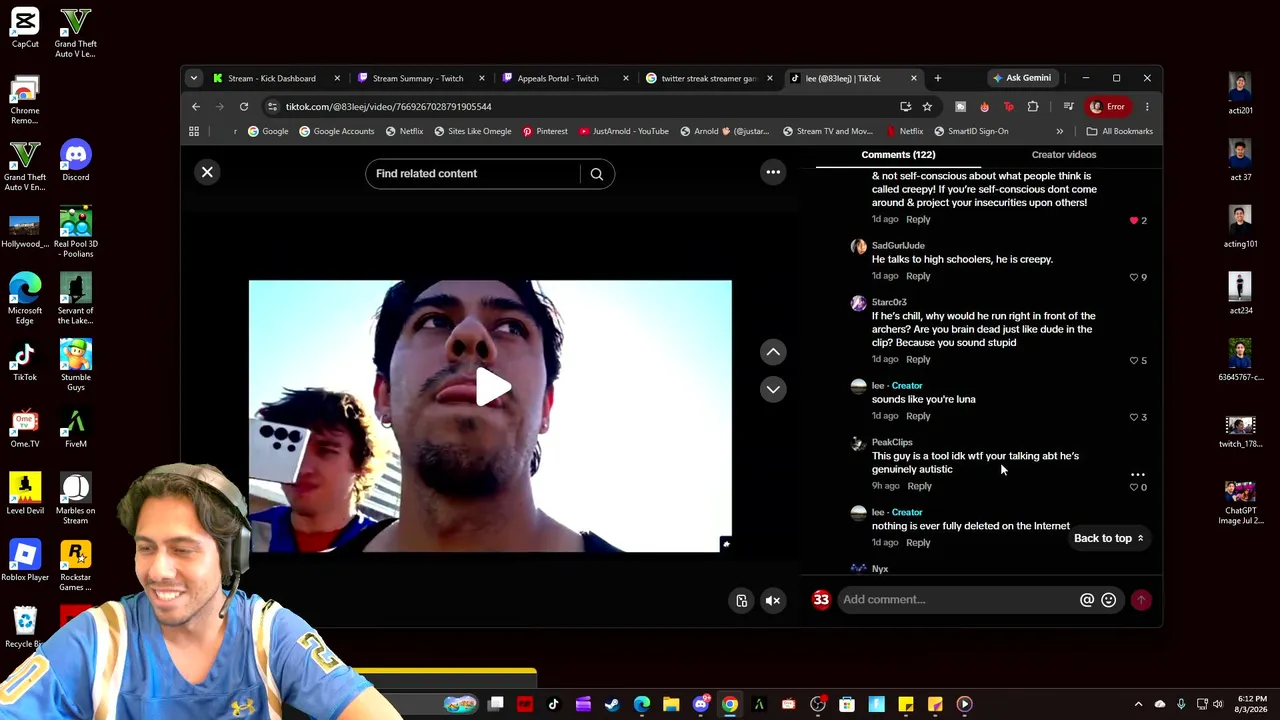This screenshot has height=720, width=1280.
Task: Select the Stumble Guys desktop icon
Action: (x=75, y=365)
